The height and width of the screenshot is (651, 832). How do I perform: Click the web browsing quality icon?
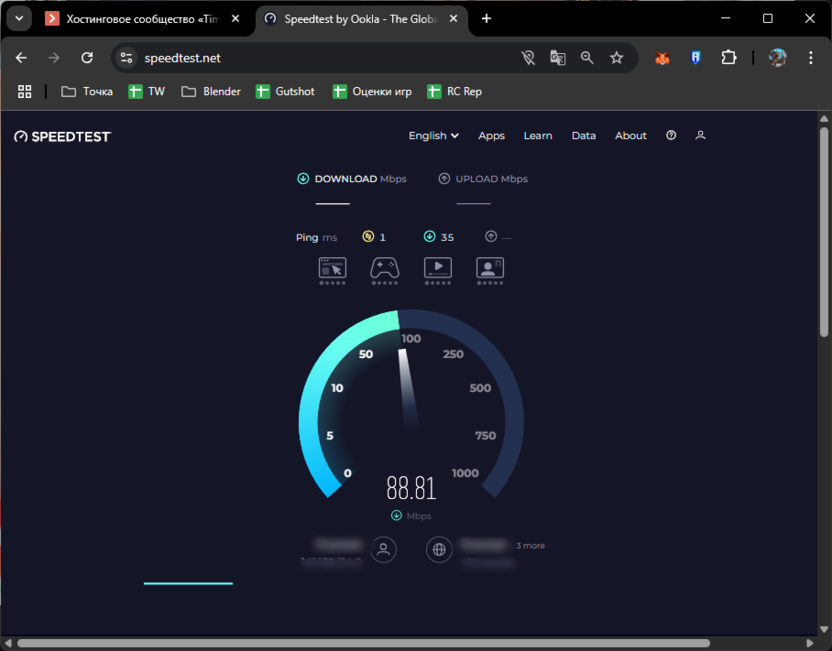332,267
